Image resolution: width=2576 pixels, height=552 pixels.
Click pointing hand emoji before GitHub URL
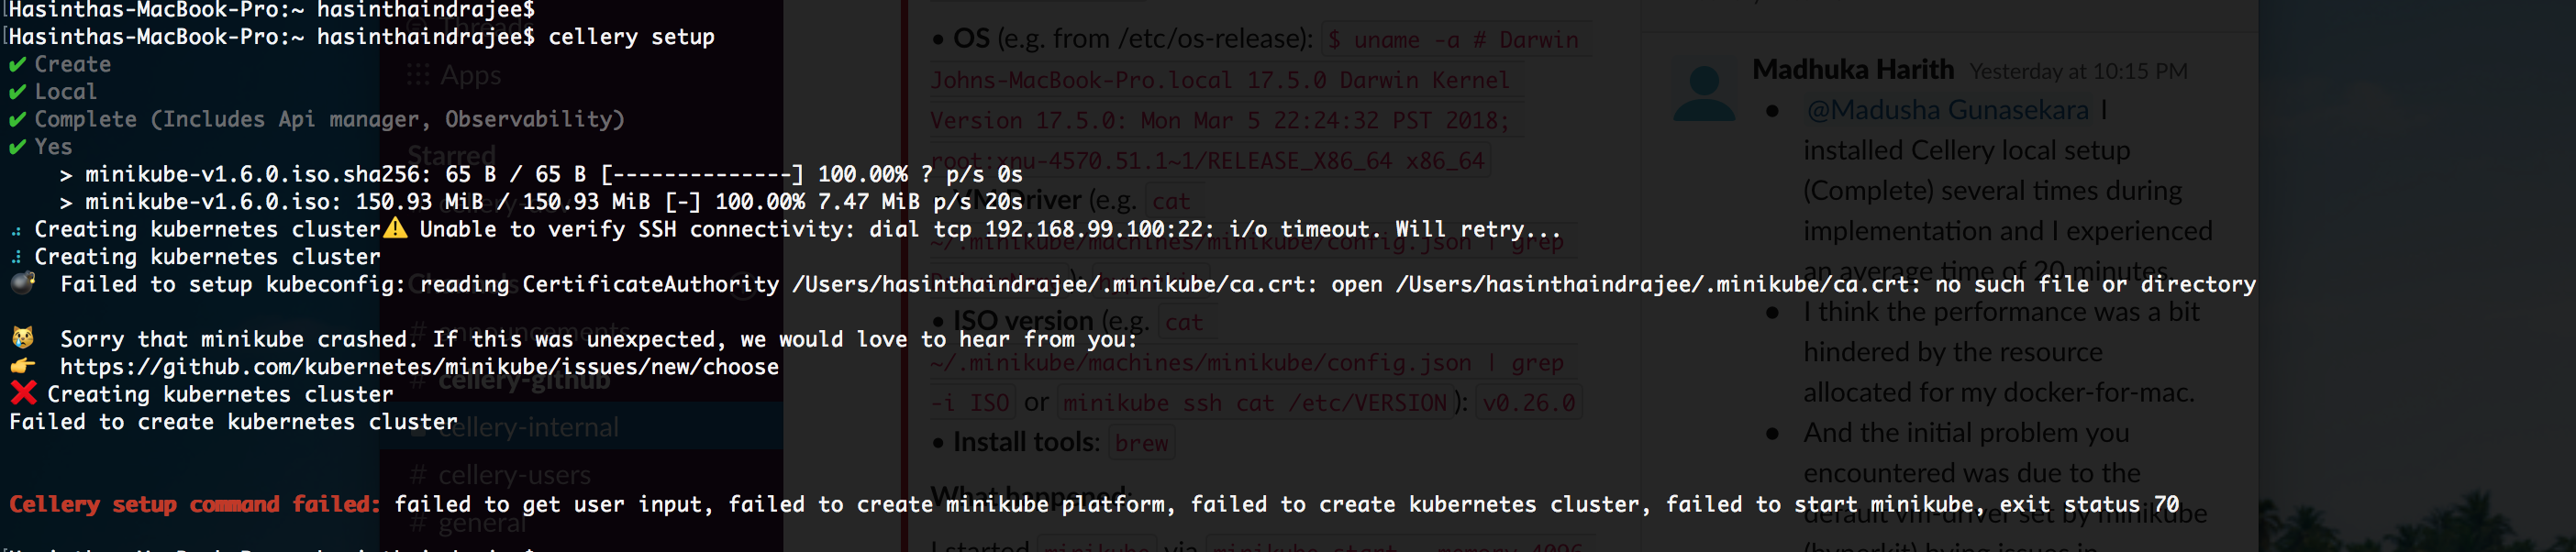click(x=23, y=366)
